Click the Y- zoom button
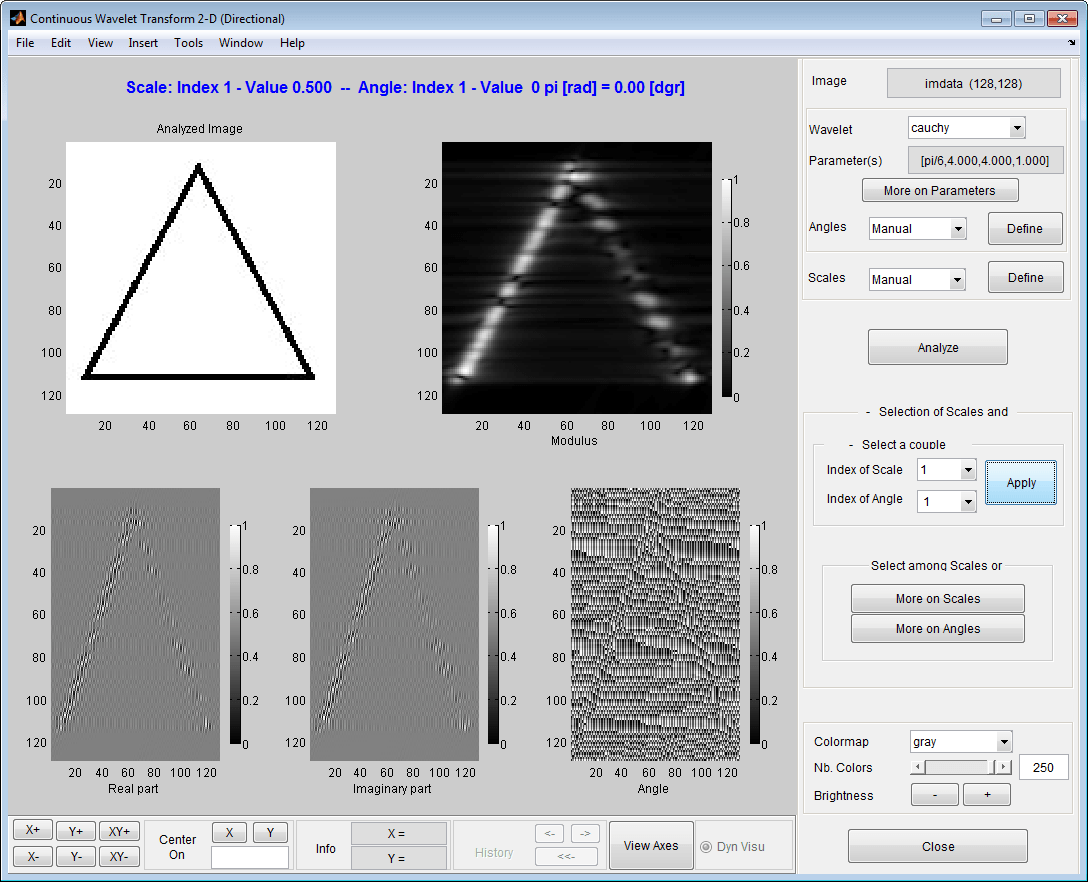This screenshot has height=882, width=1088. 76,857
